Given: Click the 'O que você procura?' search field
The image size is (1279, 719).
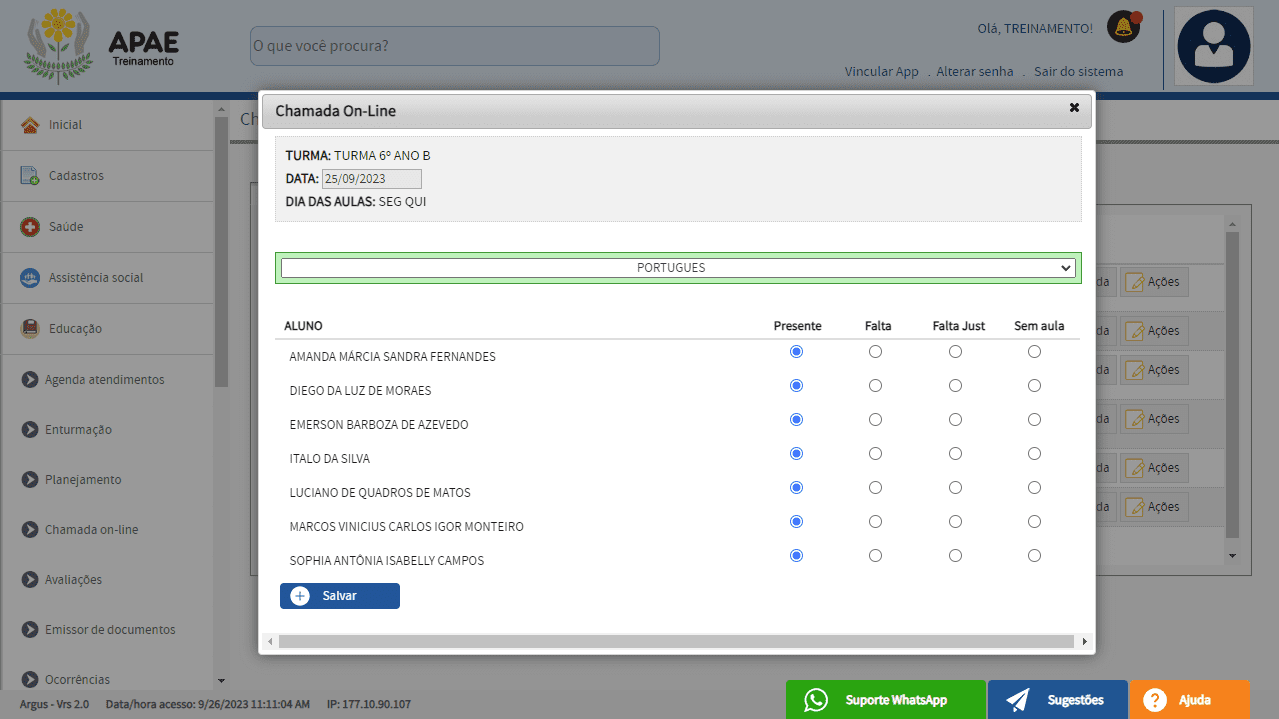Looking at the screenshot, I should pyautogui.click(x=454, y=46).
